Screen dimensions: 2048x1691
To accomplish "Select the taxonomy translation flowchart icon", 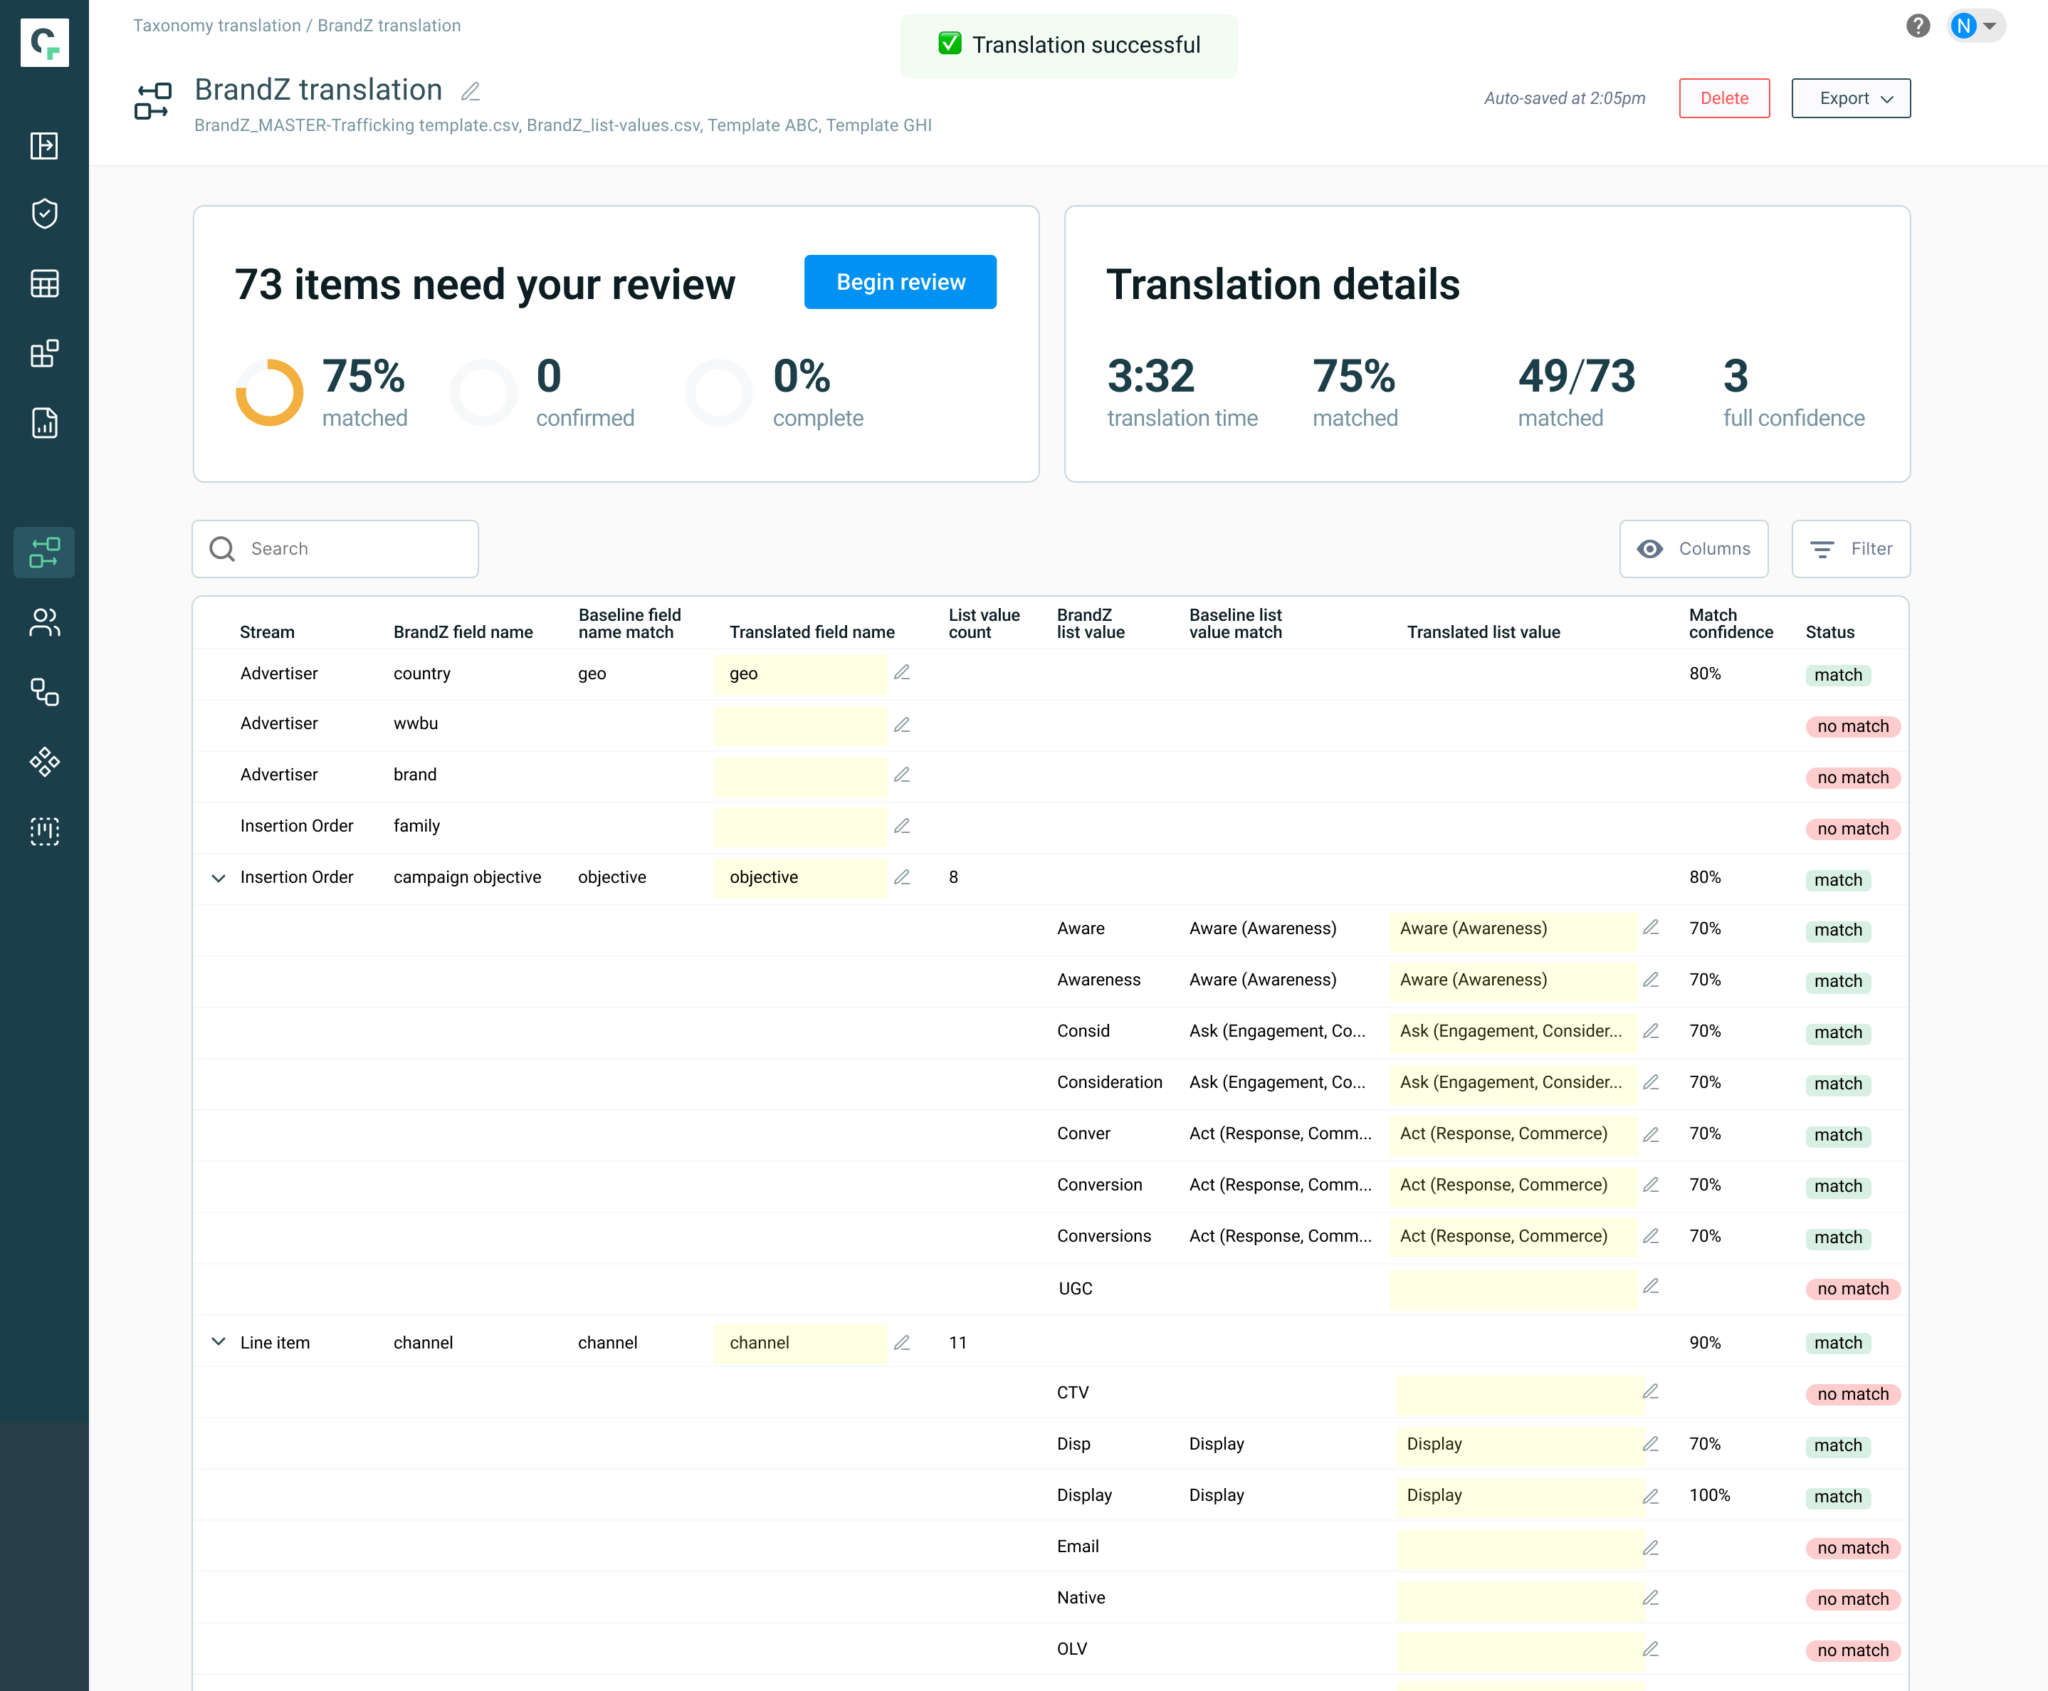I will tap(44, 552).
